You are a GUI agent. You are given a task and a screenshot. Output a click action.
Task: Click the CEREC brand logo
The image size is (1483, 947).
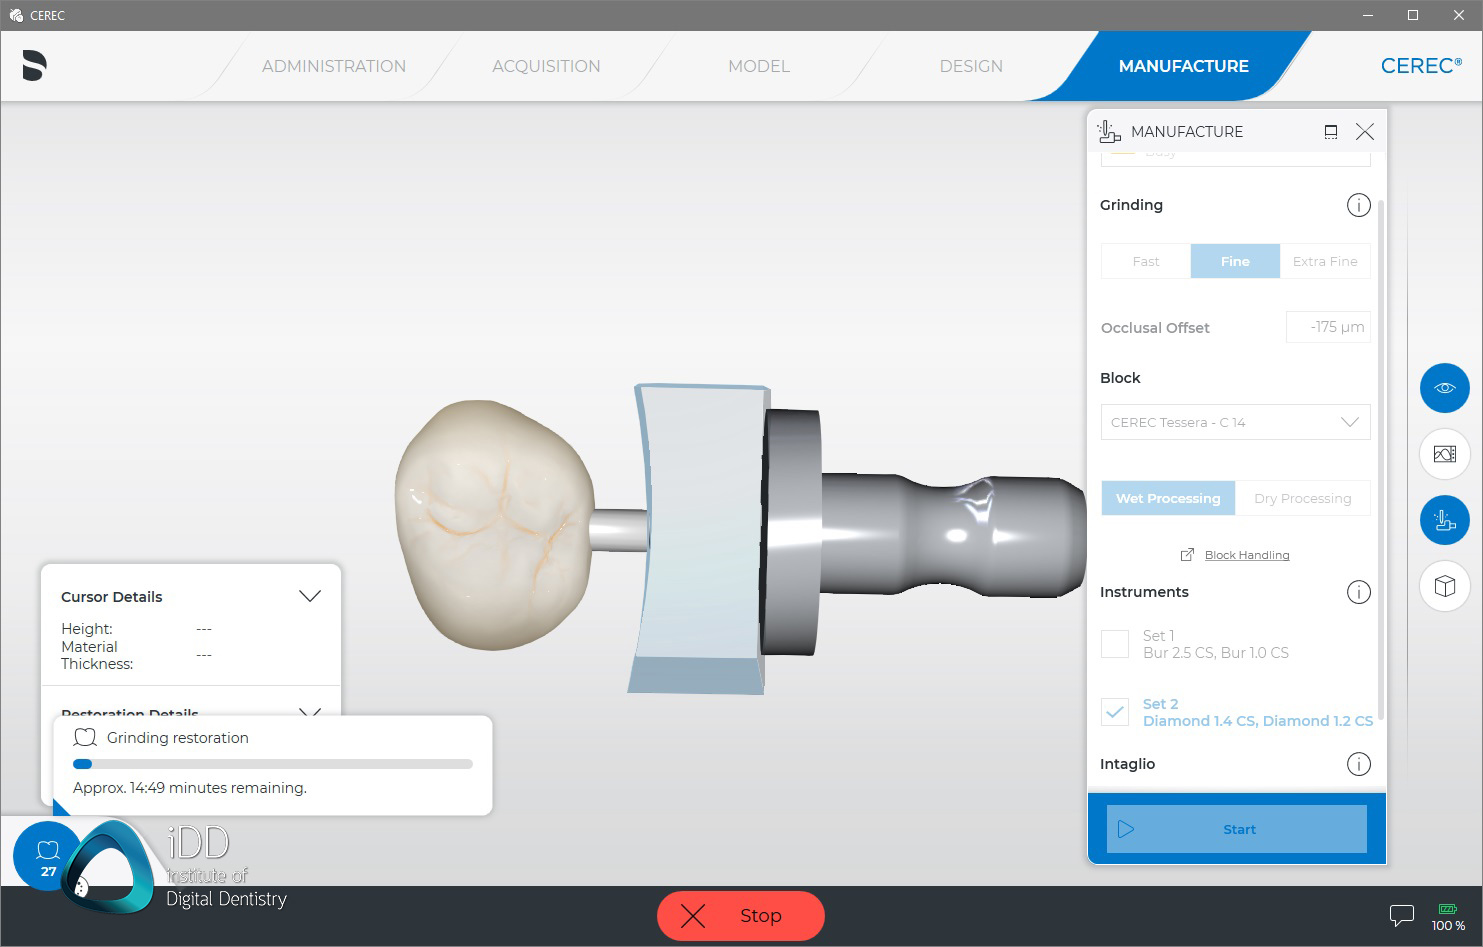pyautogui.click(x=1421, y=66)
